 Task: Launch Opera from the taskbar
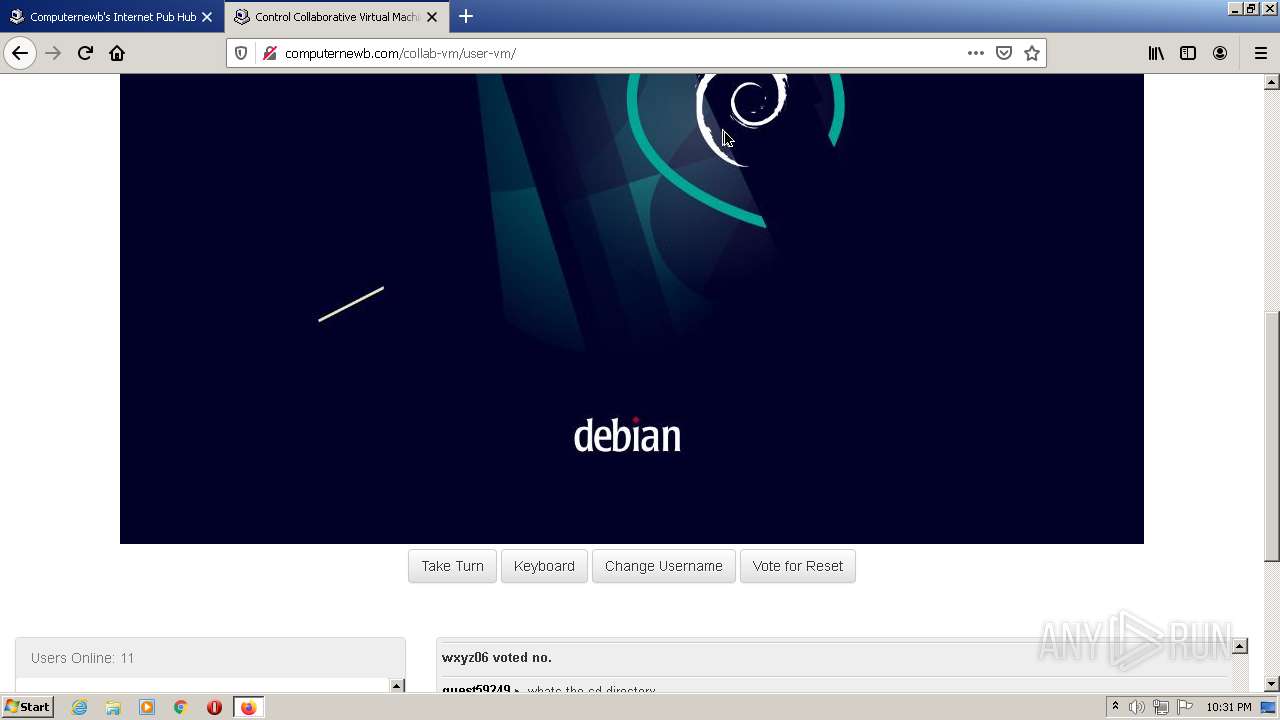[214, 707]
